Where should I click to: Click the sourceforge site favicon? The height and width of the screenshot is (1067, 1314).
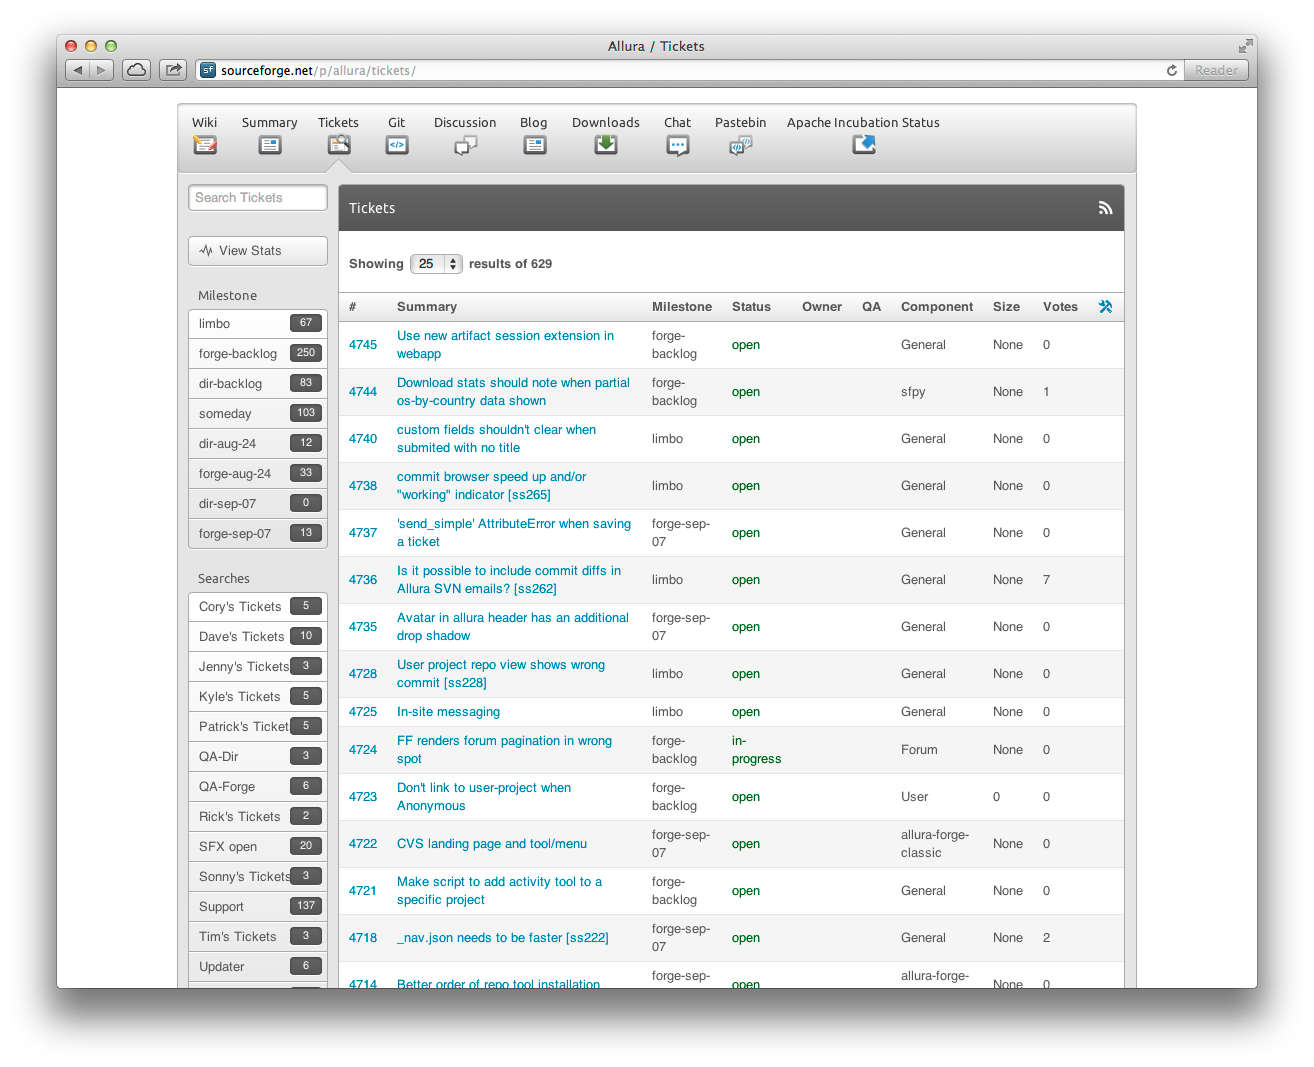click(208, 70)
